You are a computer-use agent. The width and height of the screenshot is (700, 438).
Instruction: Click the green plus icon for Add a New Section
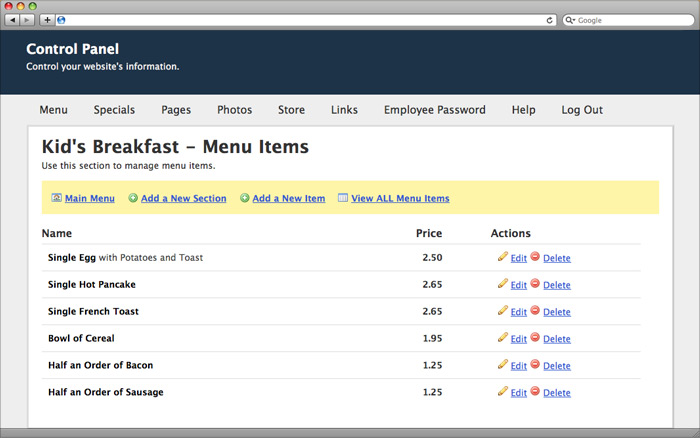[133, 198]
